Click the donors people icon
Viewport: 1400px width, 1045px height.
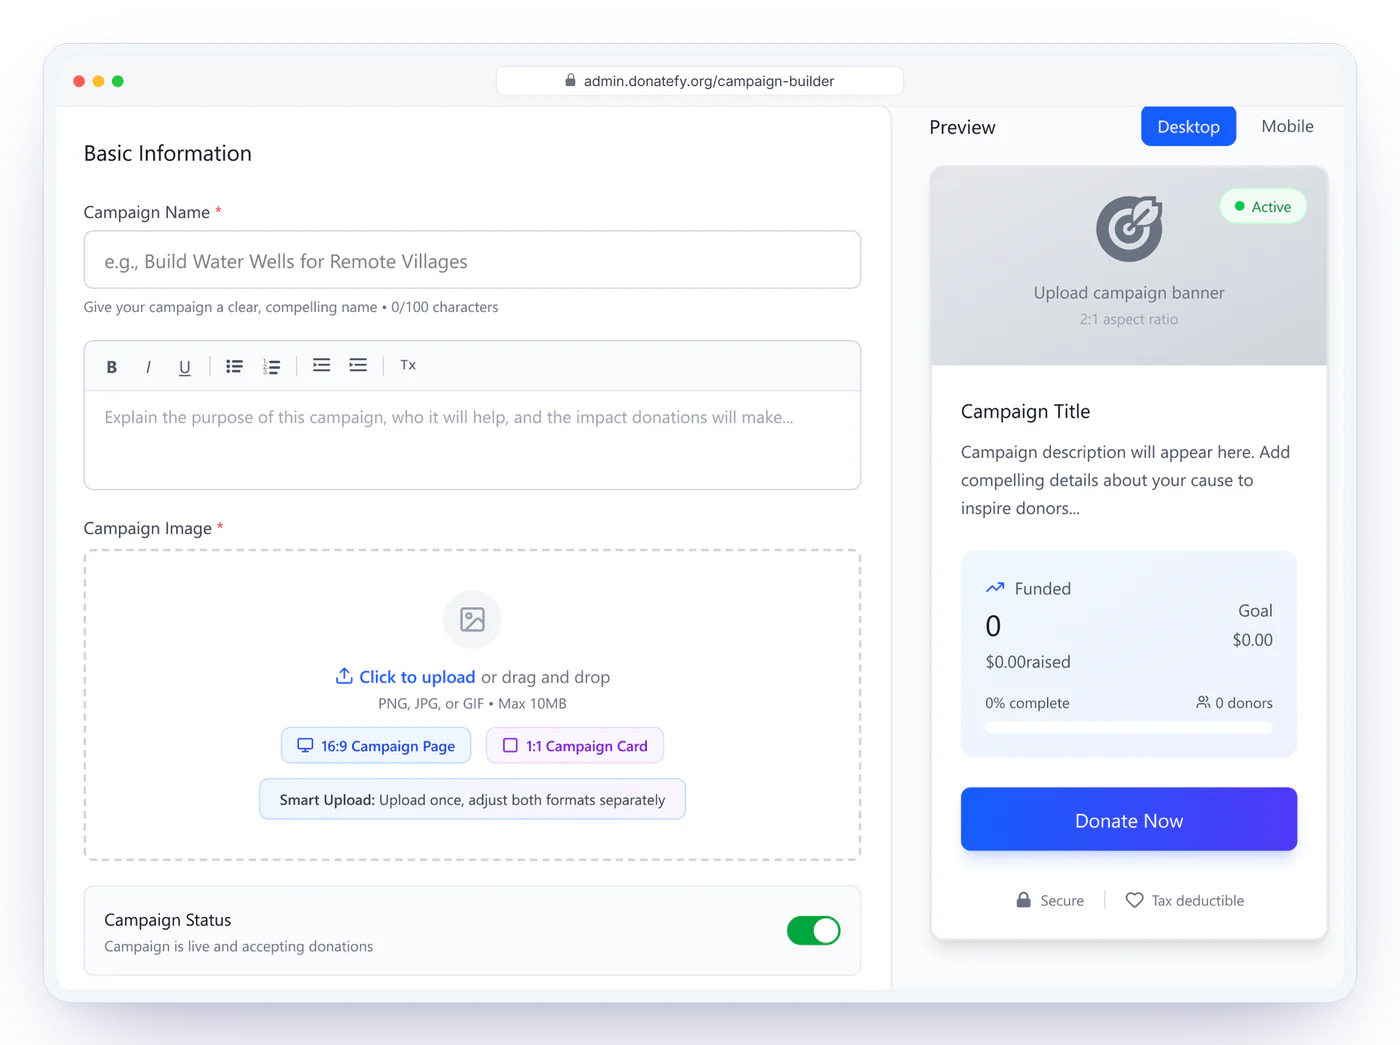click(x=1203, y=702)
